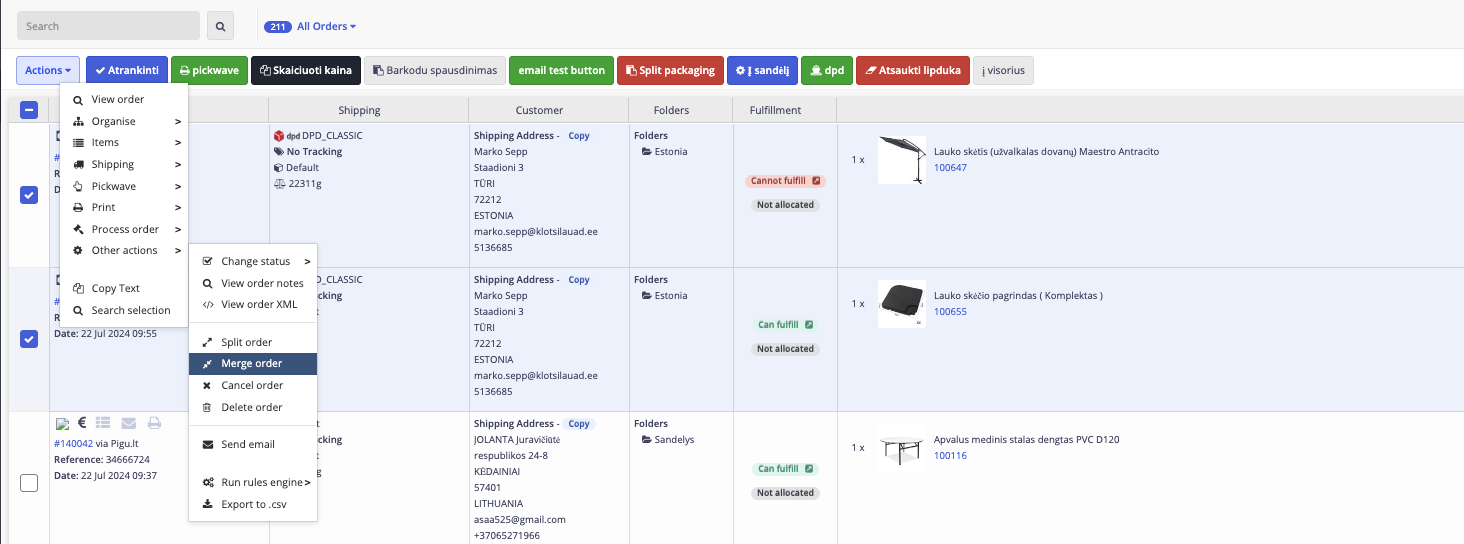Uncheck the first Marko Sepp order checkbox
The width and height of the screenshot is (1464, 544).
[x=29, y=195]
